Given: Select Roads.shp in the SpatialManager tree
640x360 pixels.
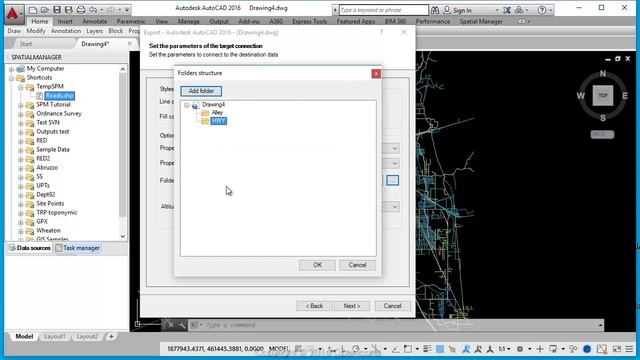Looking at the screenshot, I should pyautogui.click(x=60, y=96).
